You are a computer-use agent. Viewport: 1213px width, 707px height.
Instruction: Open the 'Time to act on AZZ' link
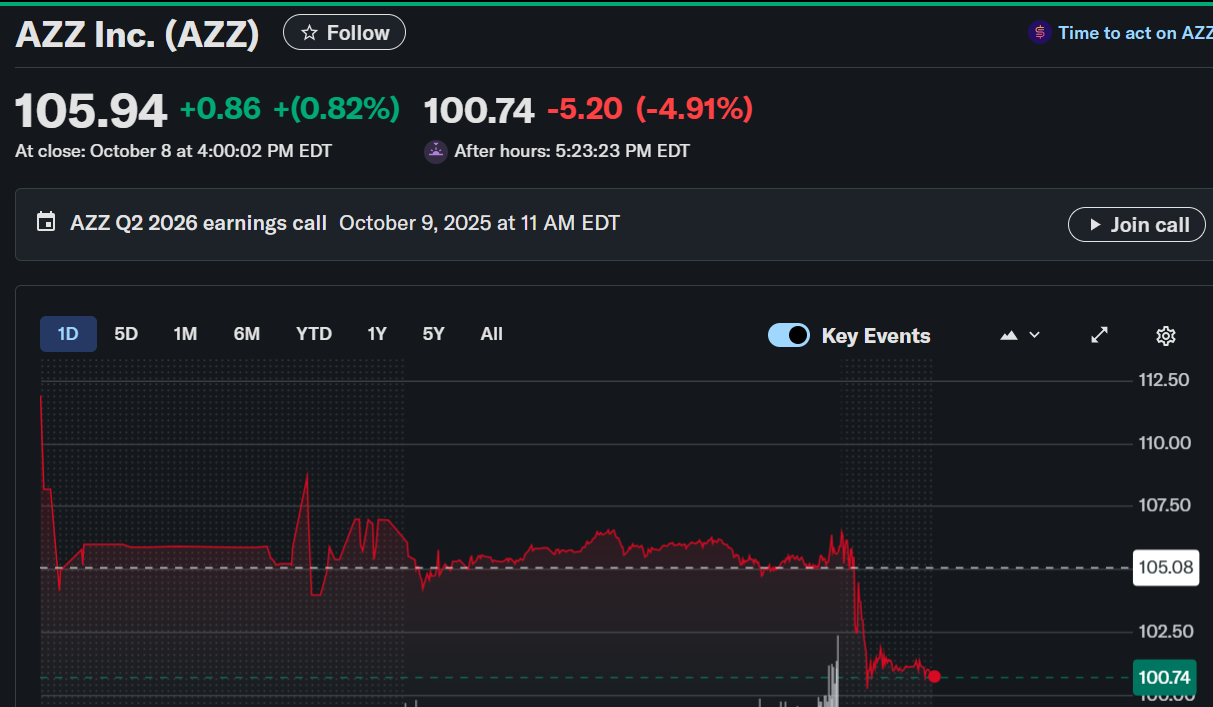[x=1134, y=33]
